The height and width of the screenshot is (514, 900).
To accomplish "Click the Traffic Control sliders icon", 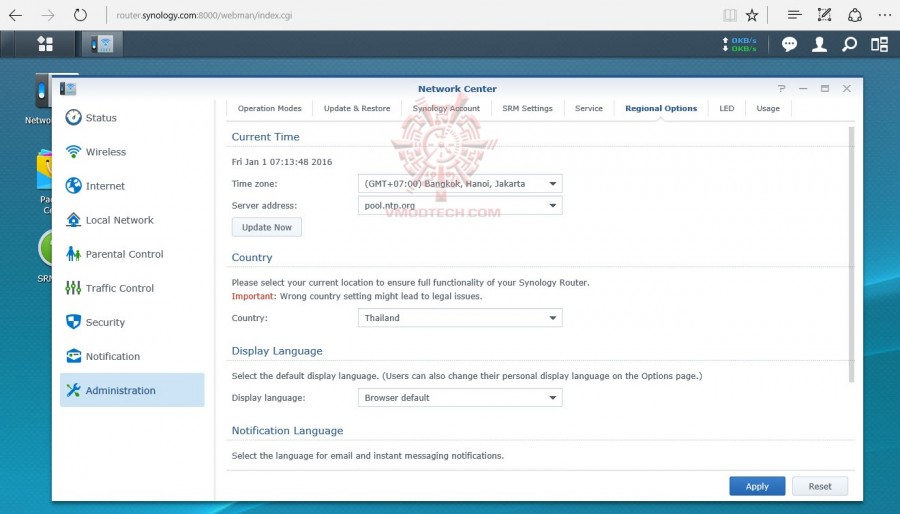I will (x=73, y=288).
